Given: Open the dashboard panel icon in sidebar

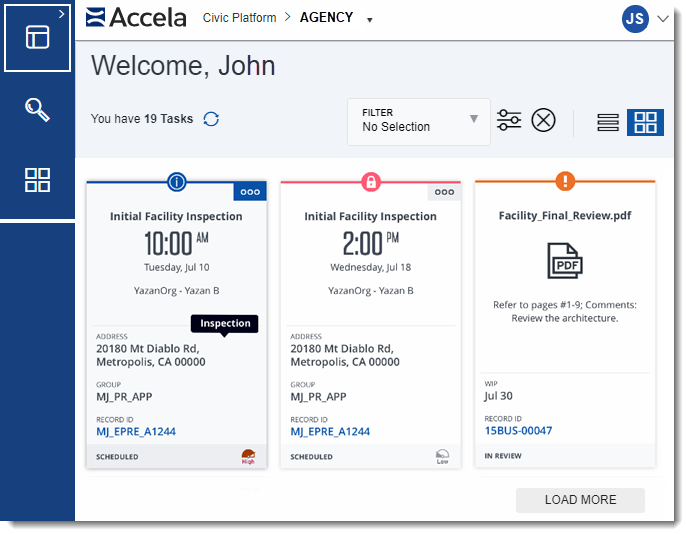Looking at the screenshot, I should click(x=37, y=37).
